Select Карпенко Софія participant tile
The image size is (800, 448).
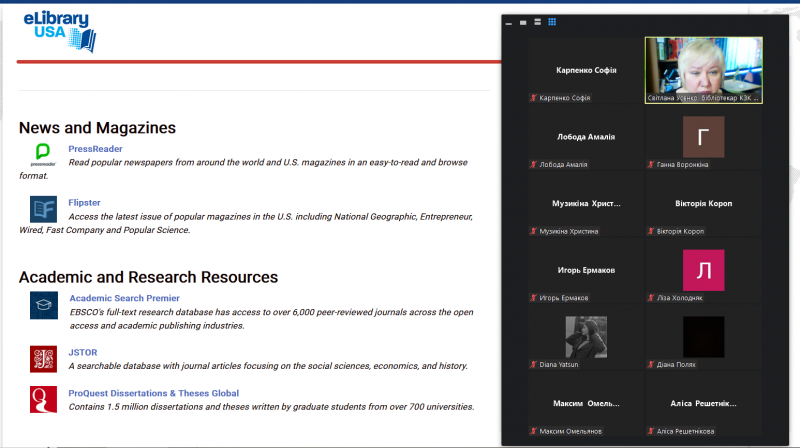586,70
